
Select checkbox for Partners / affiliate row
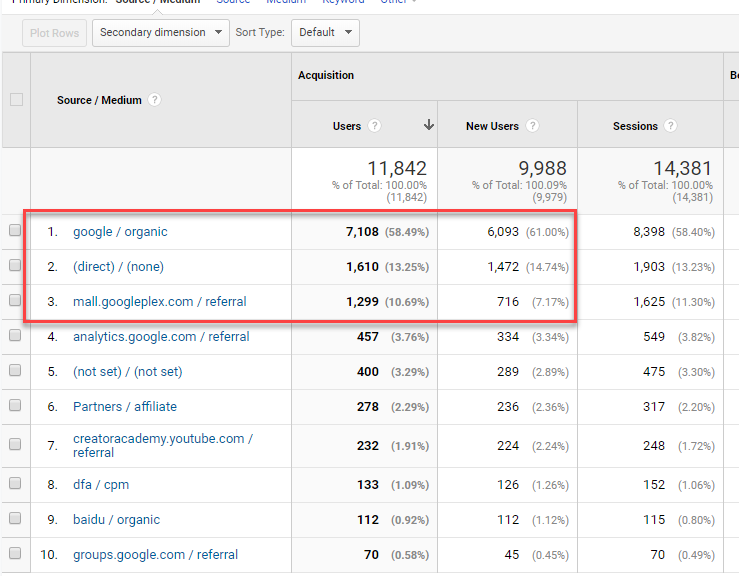tap(15, 405)
